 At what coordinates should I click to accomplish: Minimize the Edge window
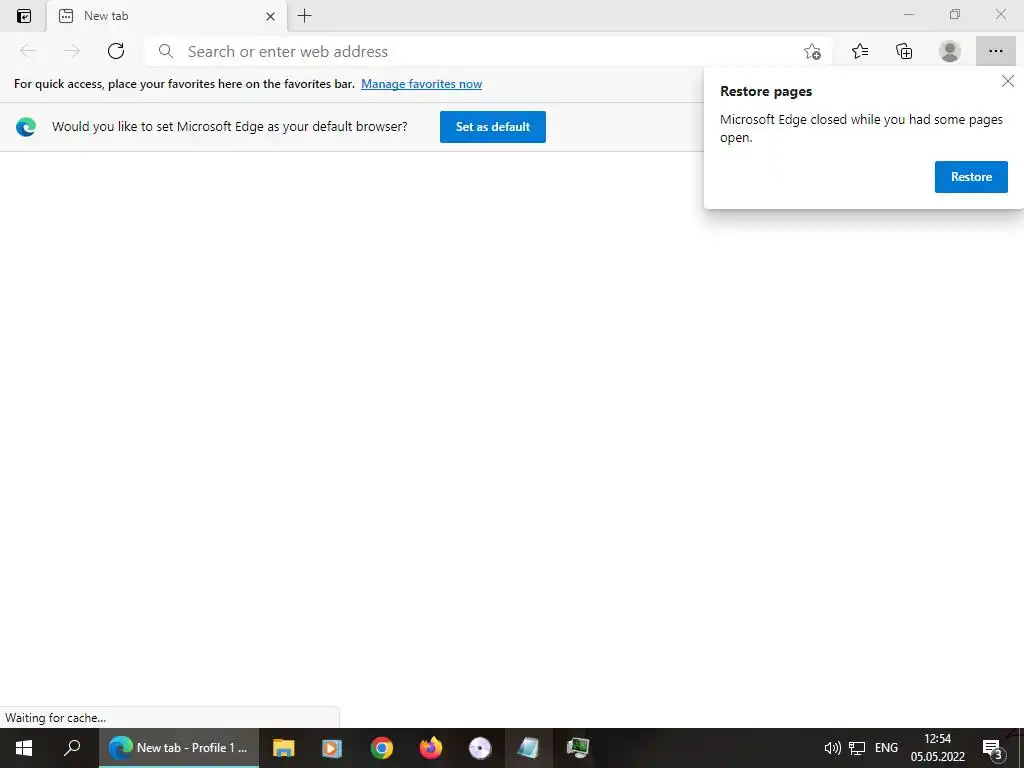pos(909,14)
